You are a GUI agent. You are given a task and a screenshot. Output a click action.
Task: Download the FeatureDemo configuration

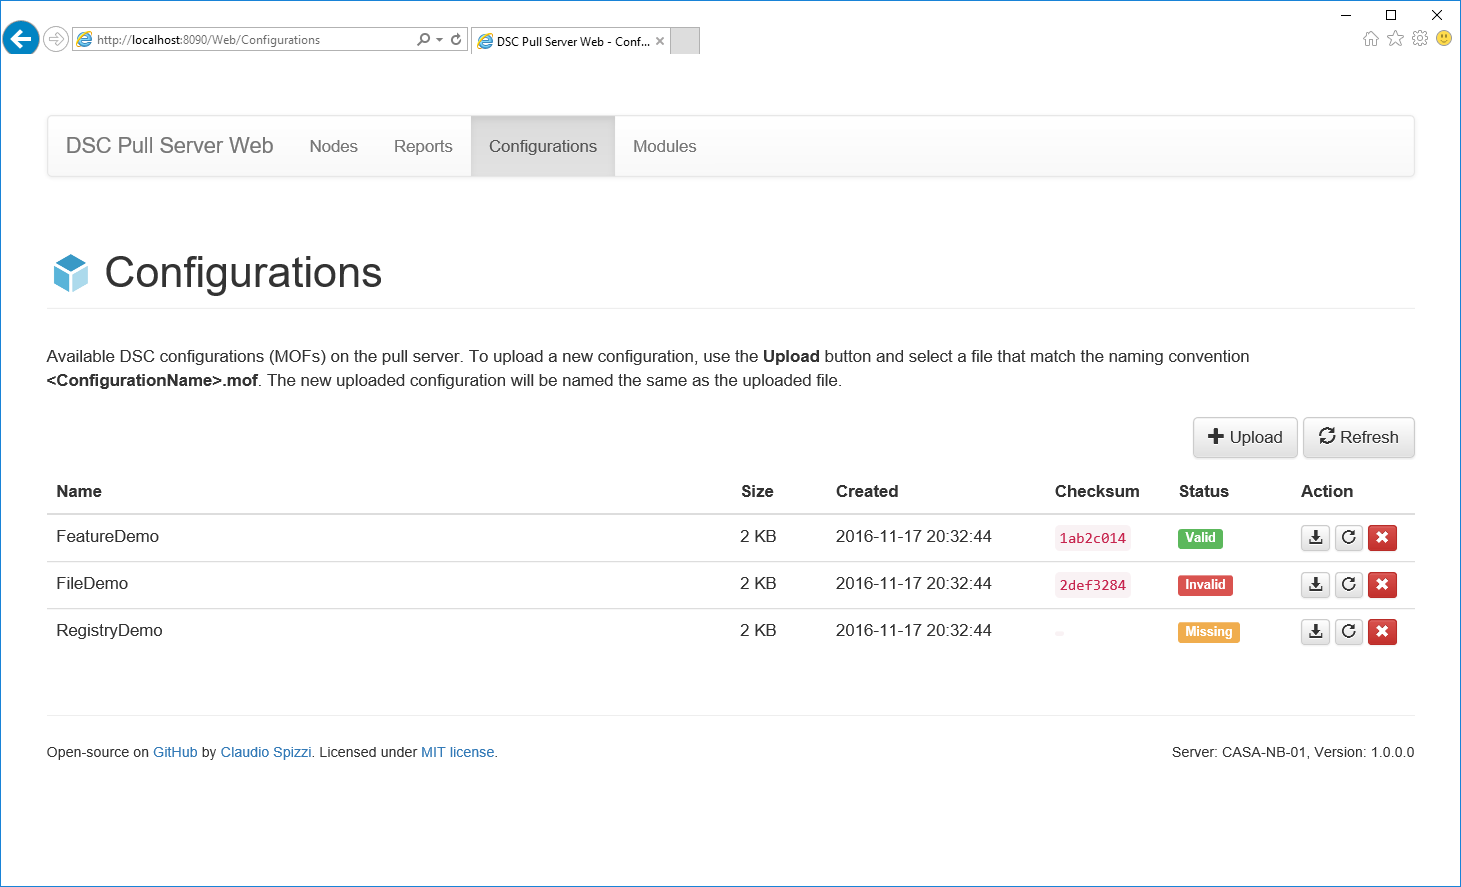coord(1315,538)
